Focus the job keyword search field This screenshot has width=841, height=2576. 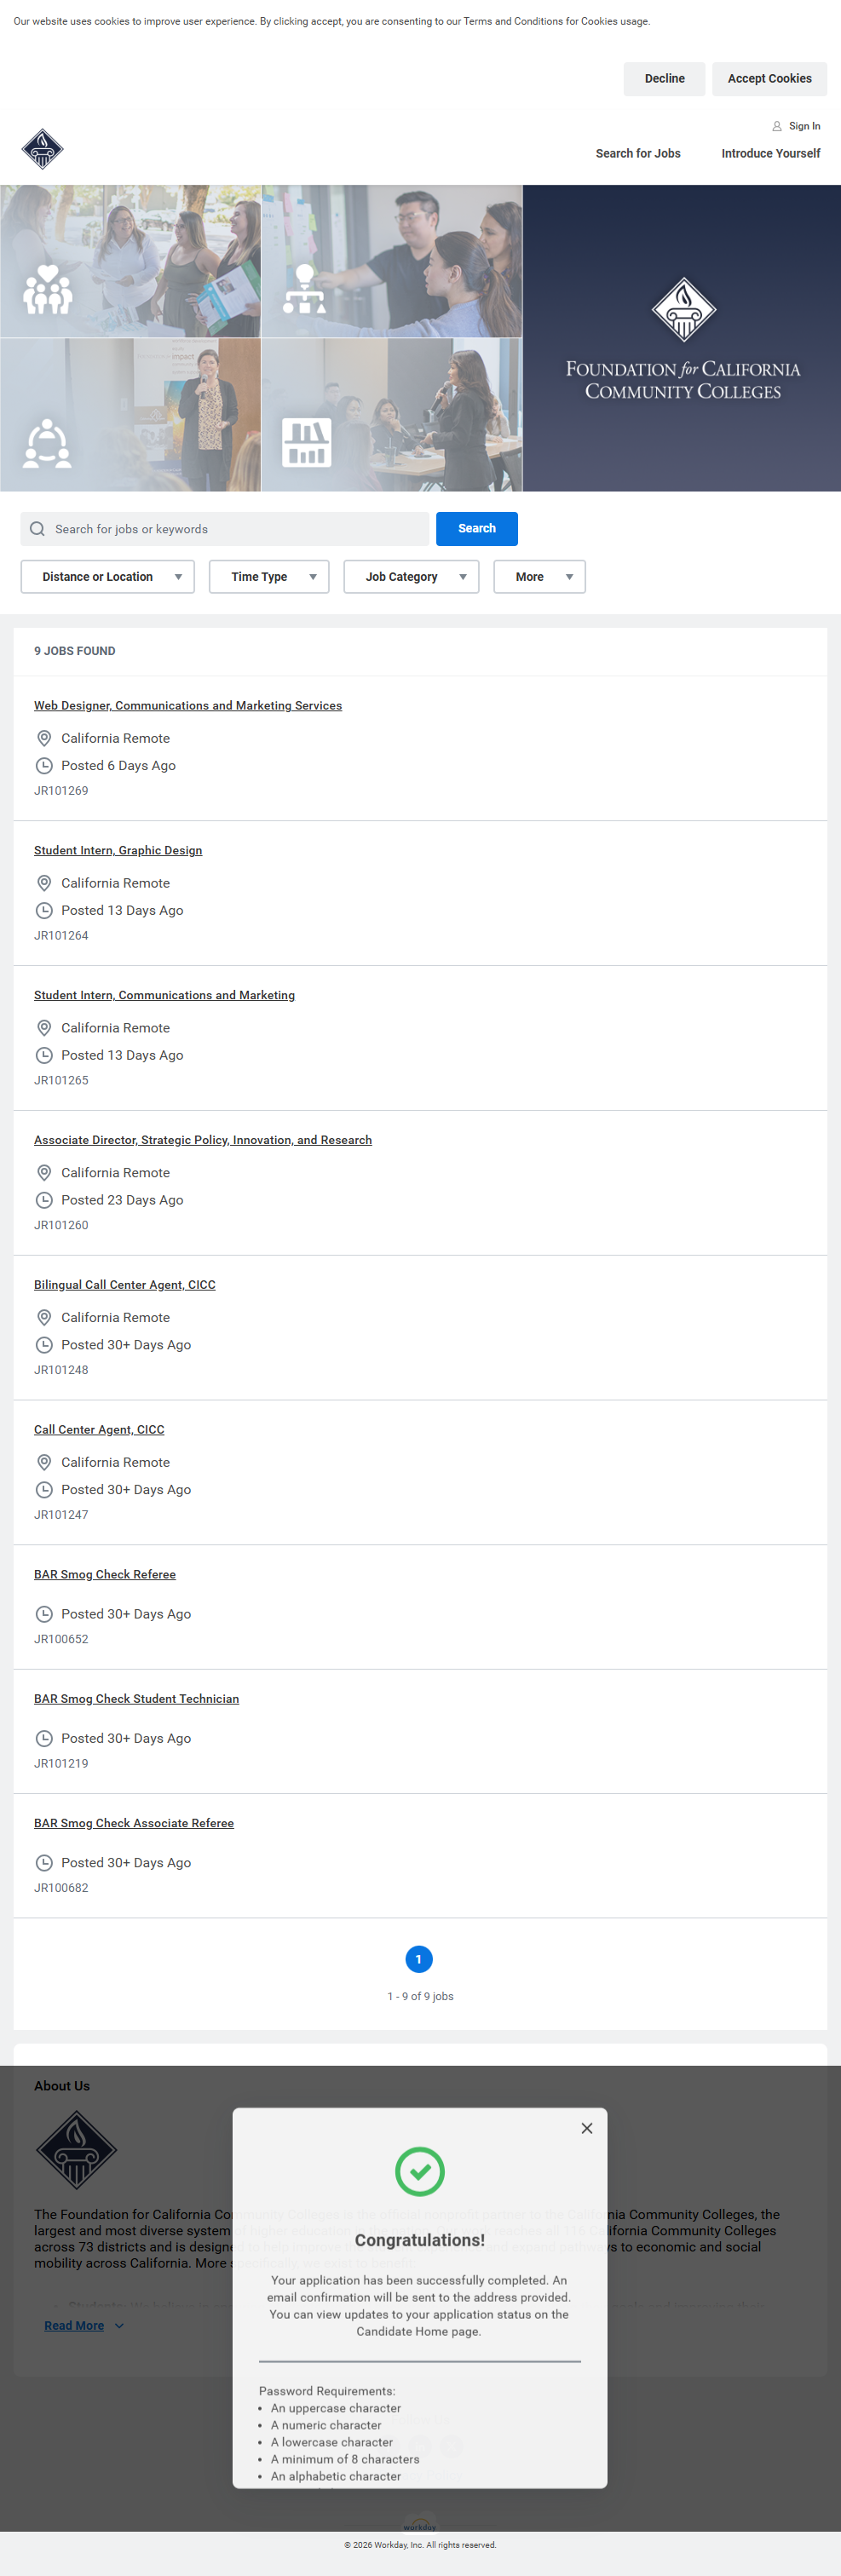pos(235,529)
